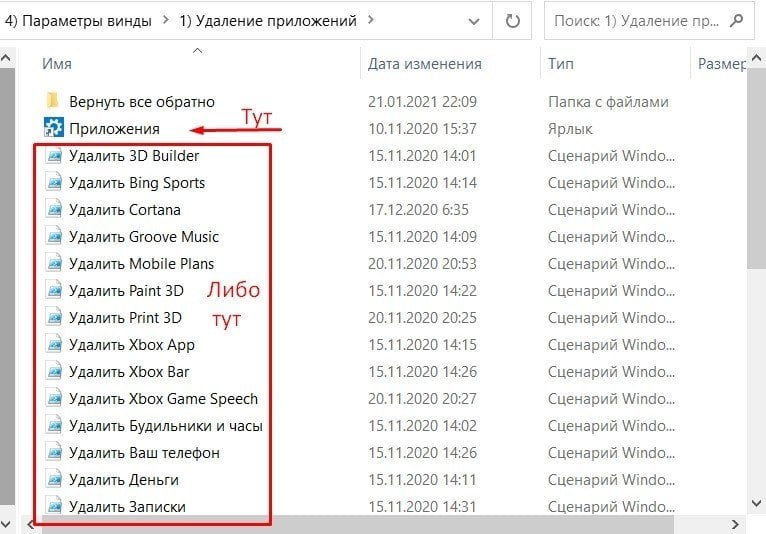Select the 'Удалить Print 3D' script icon
766x534 pixels.
pyautogui.click(x=54, y=318)
